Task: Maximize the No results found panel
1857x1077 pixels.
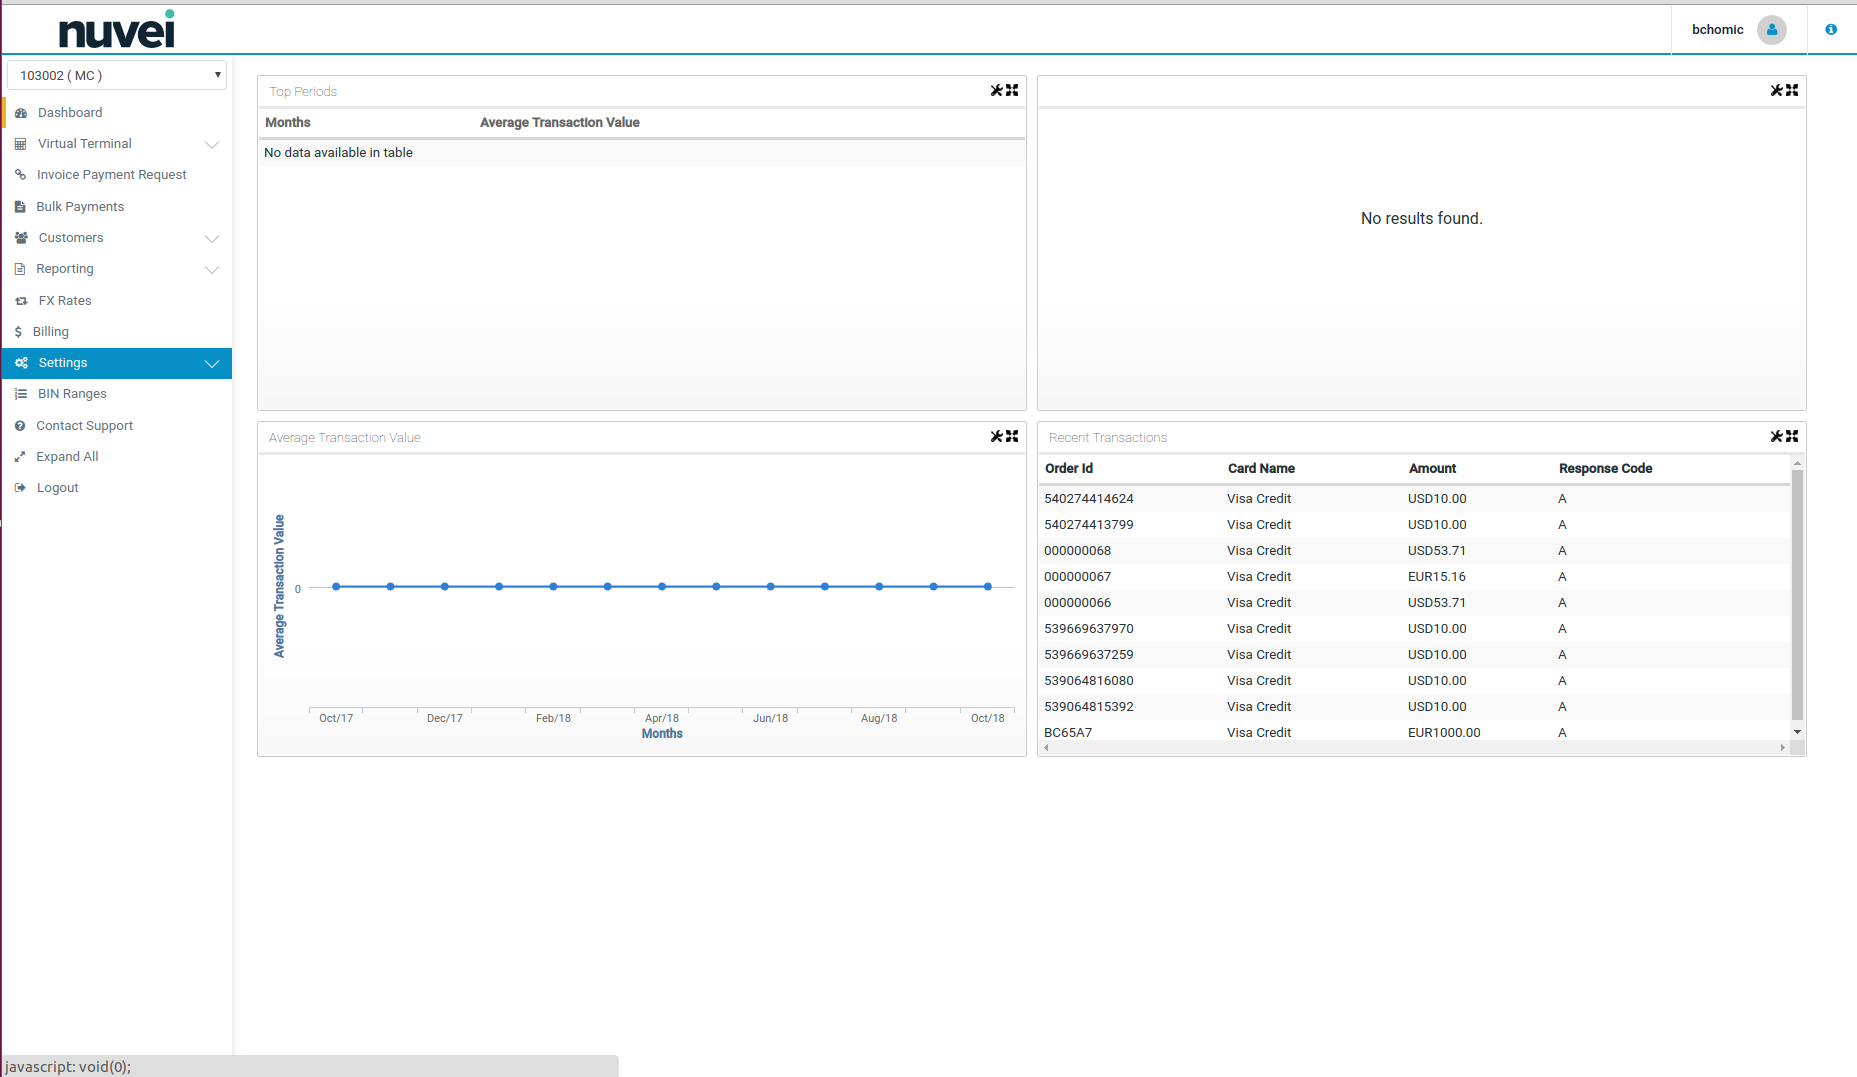Action: point(1792,90)
